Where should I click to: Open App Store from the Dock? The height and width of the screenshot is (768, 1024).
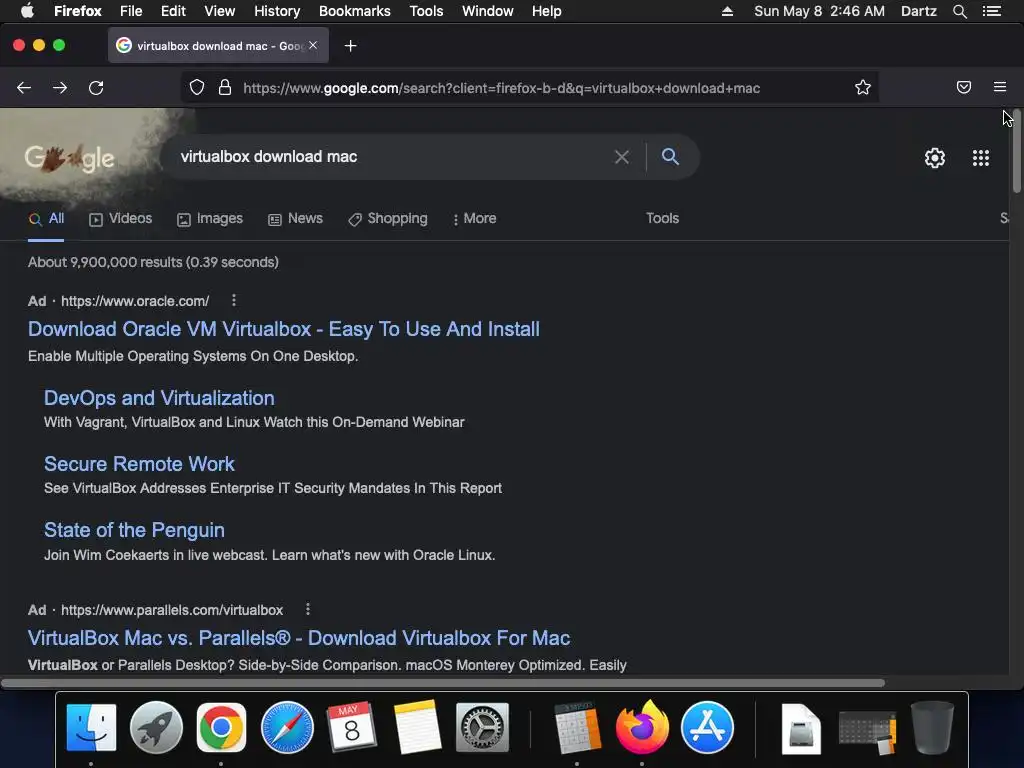[707, 728]
